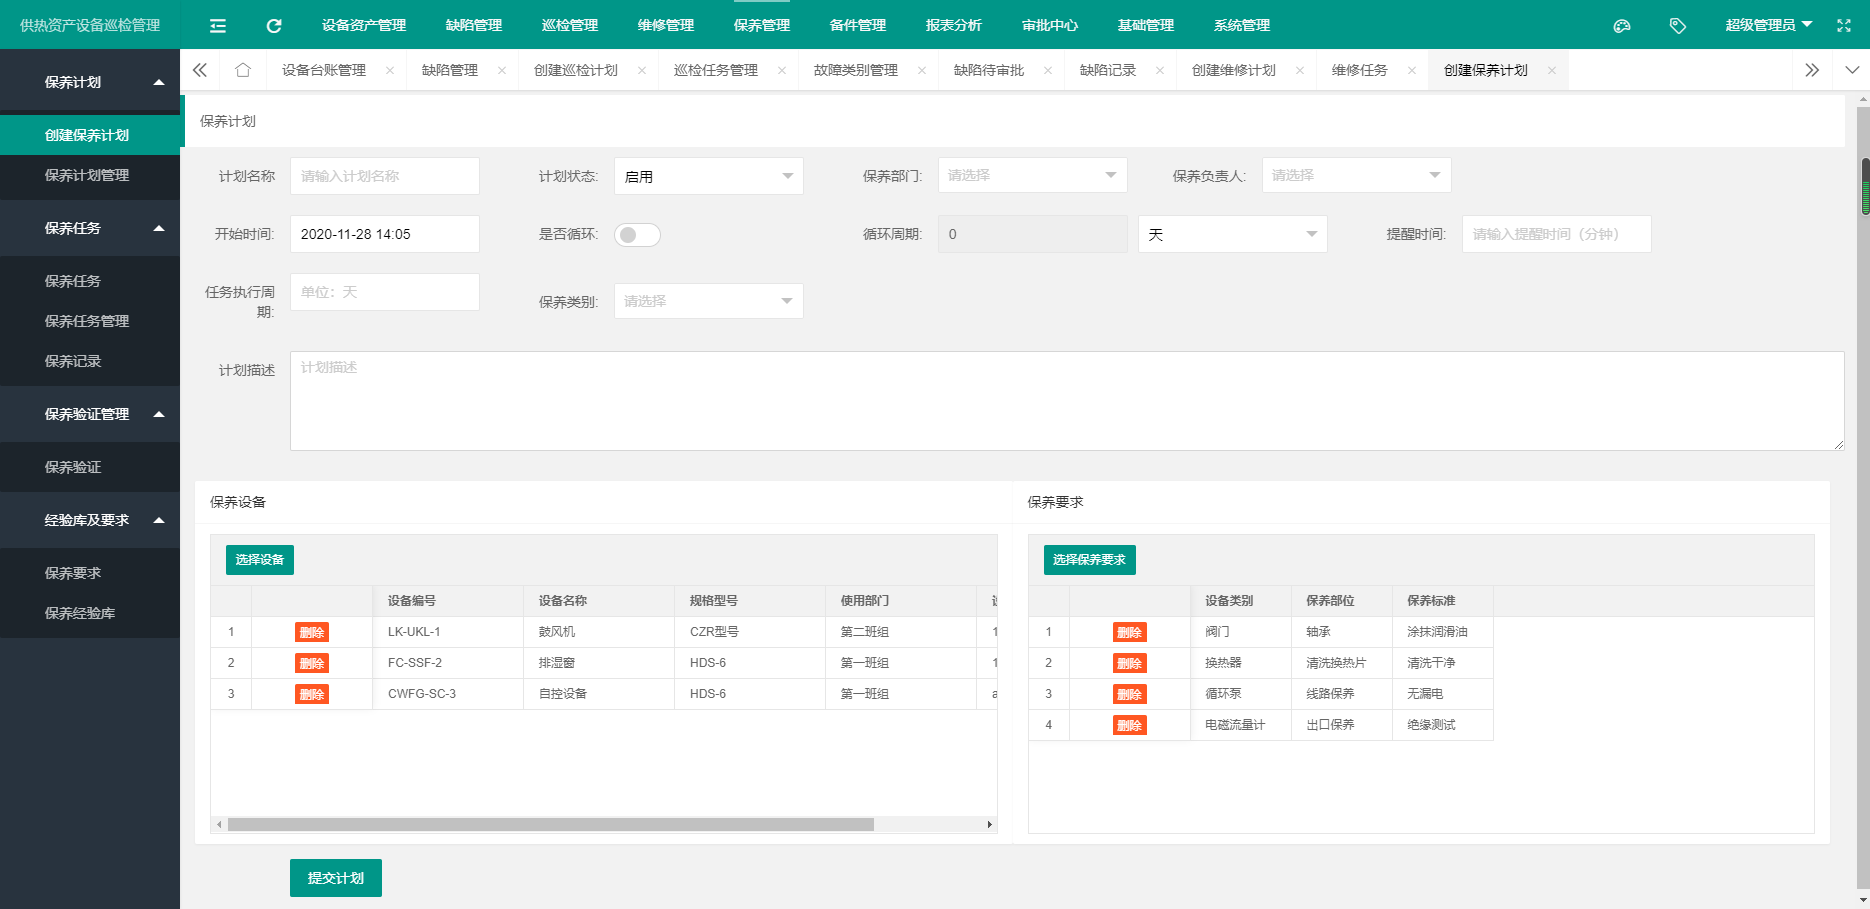Screen dimensions: 1870x909
Task: Delete requirement row 循环泵
Action: (1130, 694)
